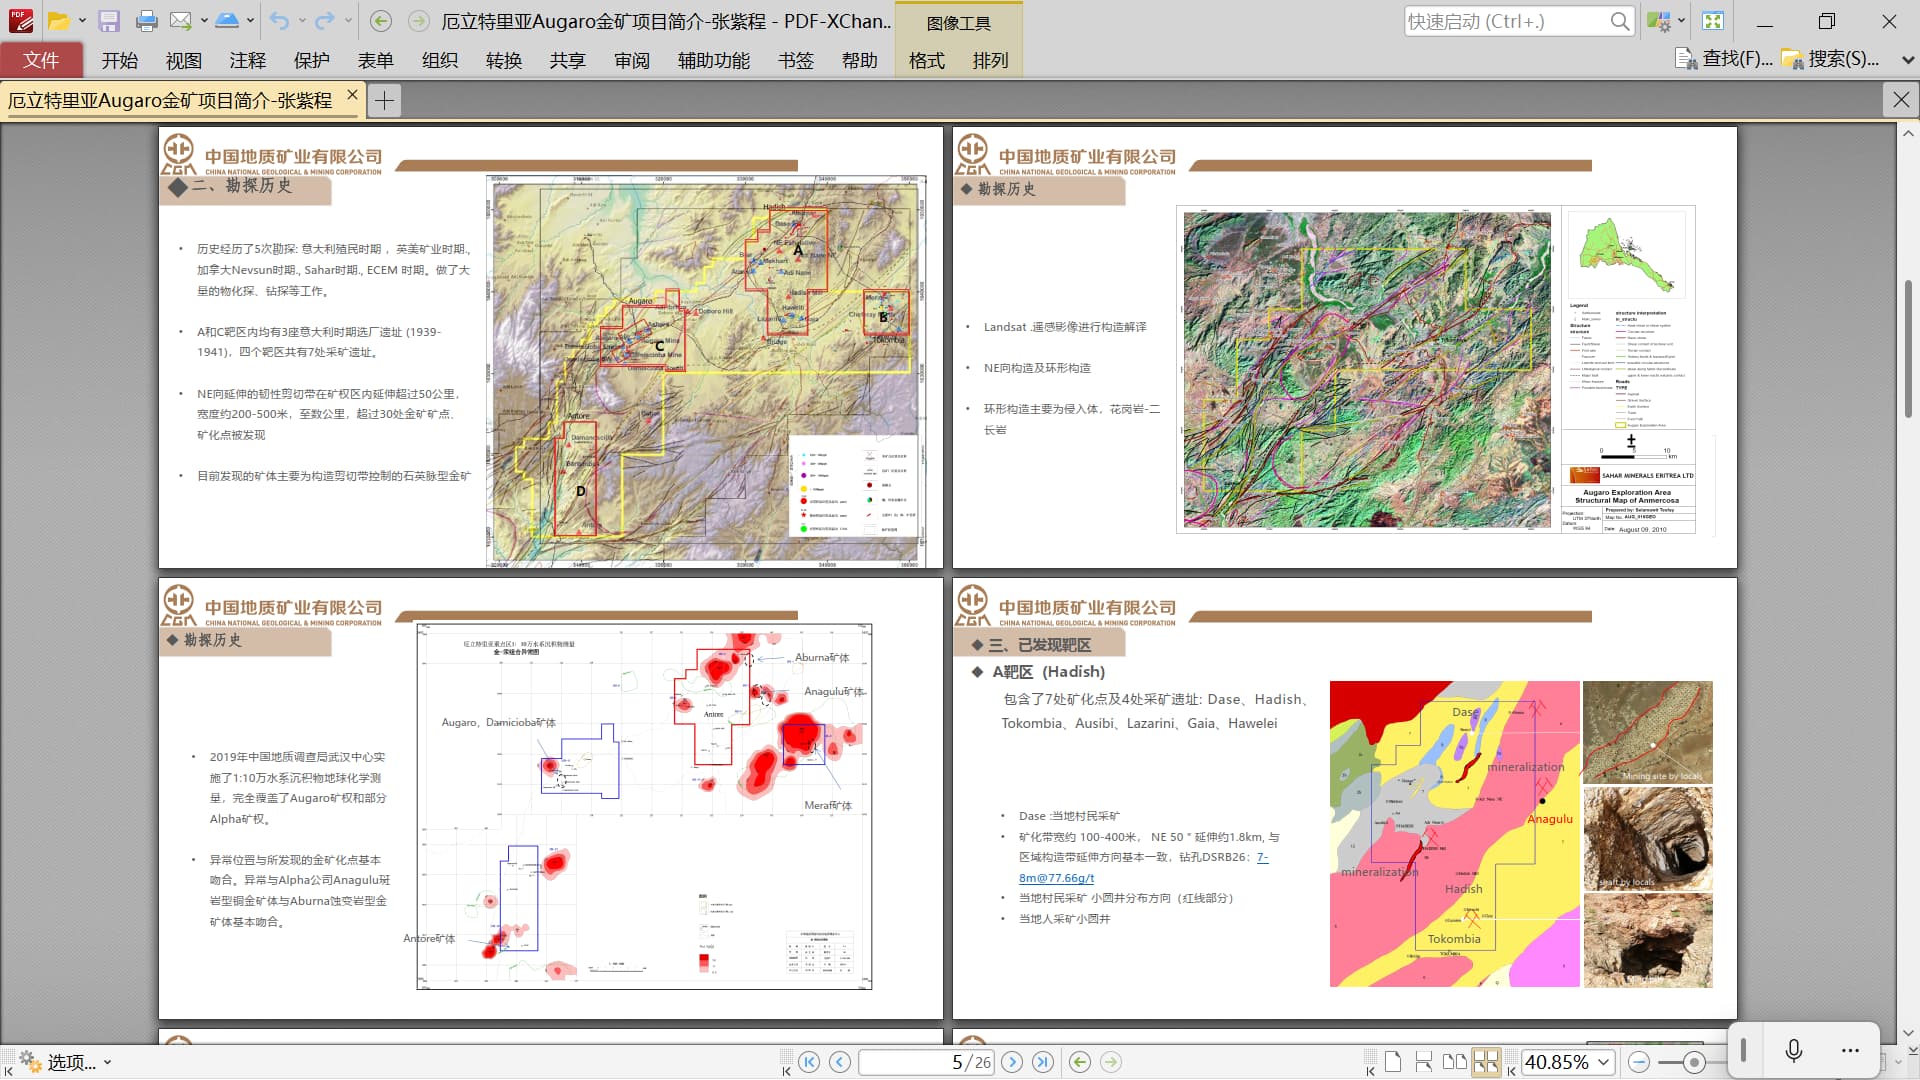Enable two pages facing layout
This screenshot has height=1080, width=1920.
point(1455,1062)
